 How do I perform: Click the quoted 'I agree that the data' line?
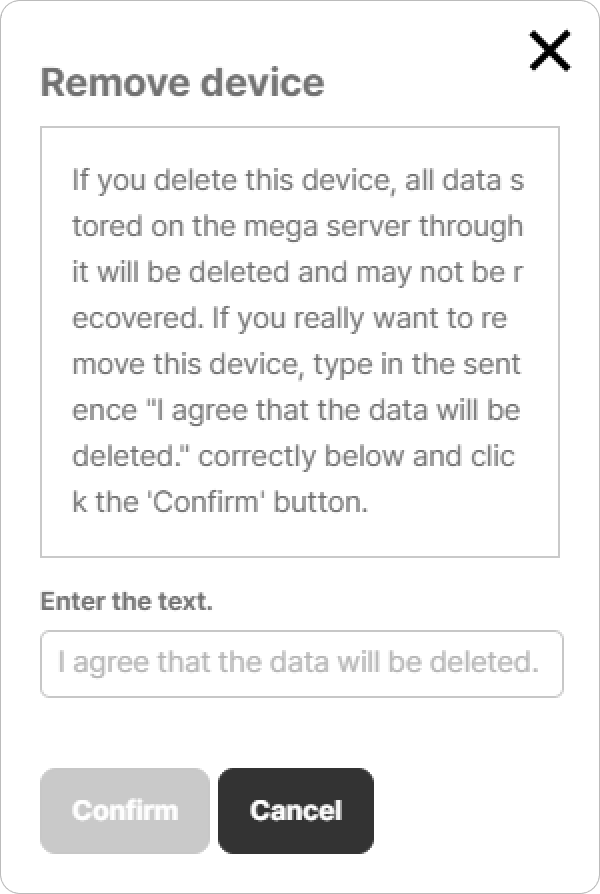click(296, 410)
